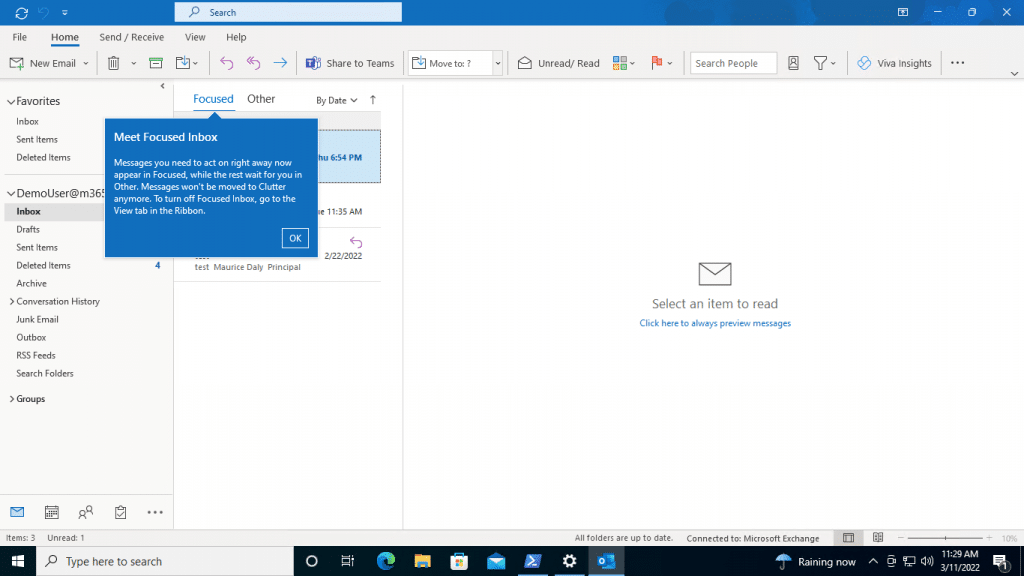Expand the Groups section
1024x576 pixels.
pyautogui.click(x=12, y=399)
